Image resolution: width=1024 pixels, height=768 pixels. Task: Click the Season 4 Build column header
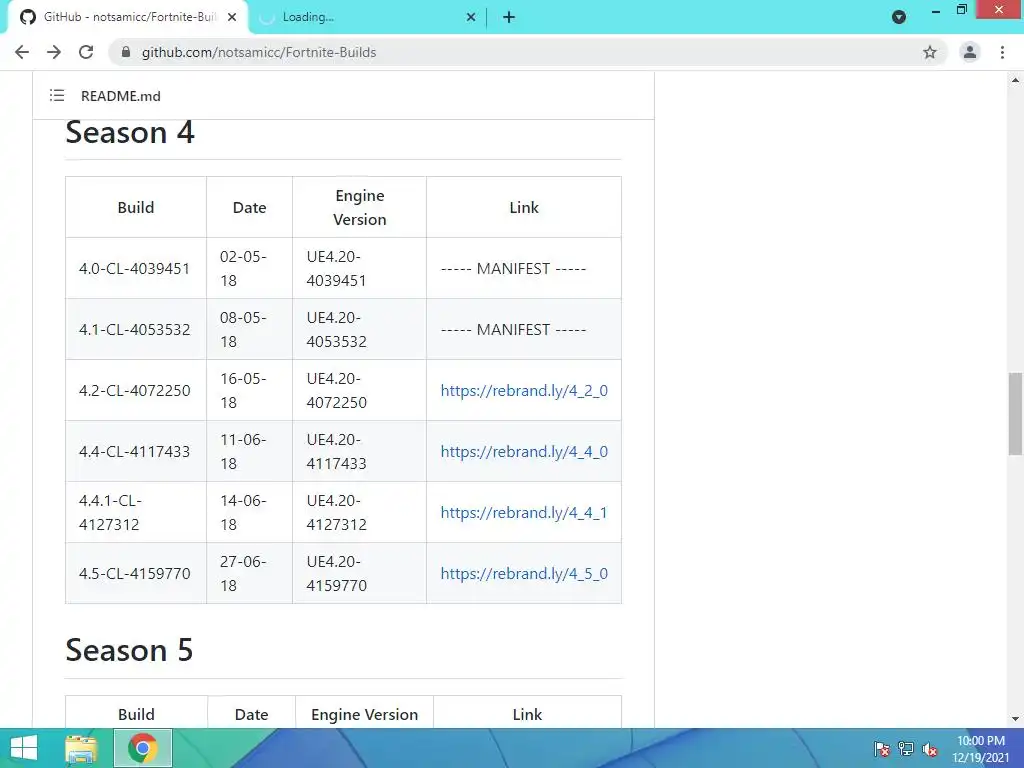(136, 208)
